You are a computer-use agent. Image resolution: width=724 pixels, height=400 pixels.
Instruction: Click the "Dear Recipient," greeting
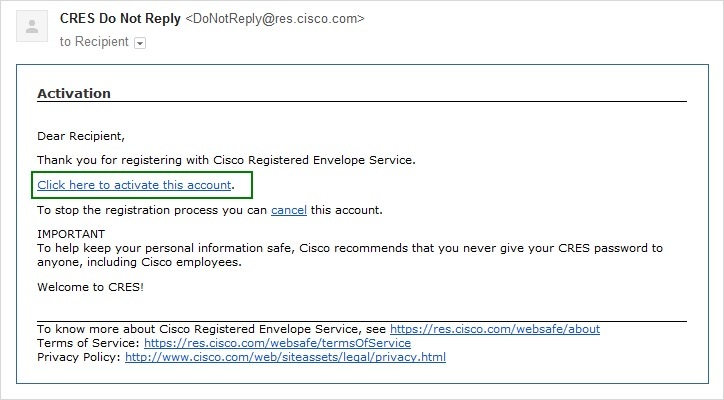tap(81, 135)
